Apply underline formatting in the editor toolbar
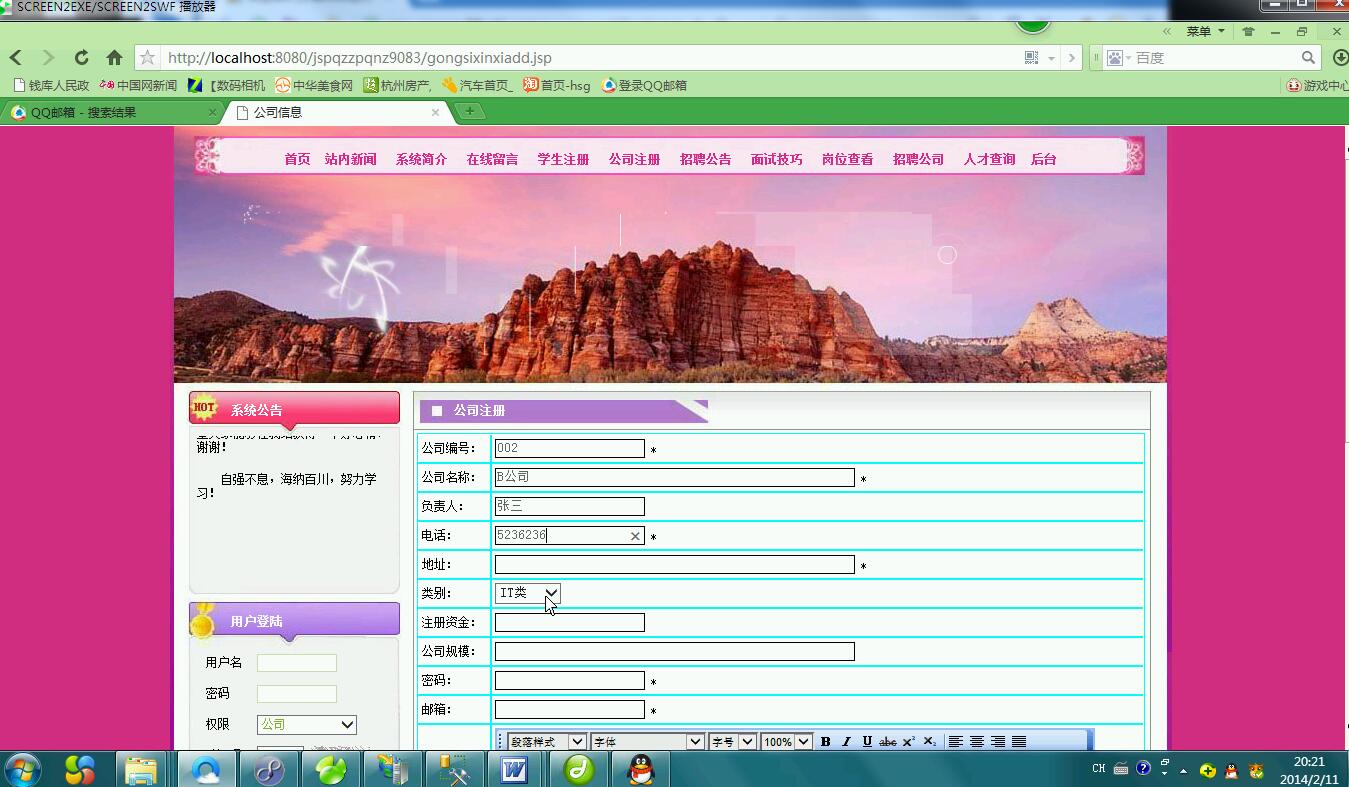Screen dimensions: 1349x787 (x=867, y=741)
